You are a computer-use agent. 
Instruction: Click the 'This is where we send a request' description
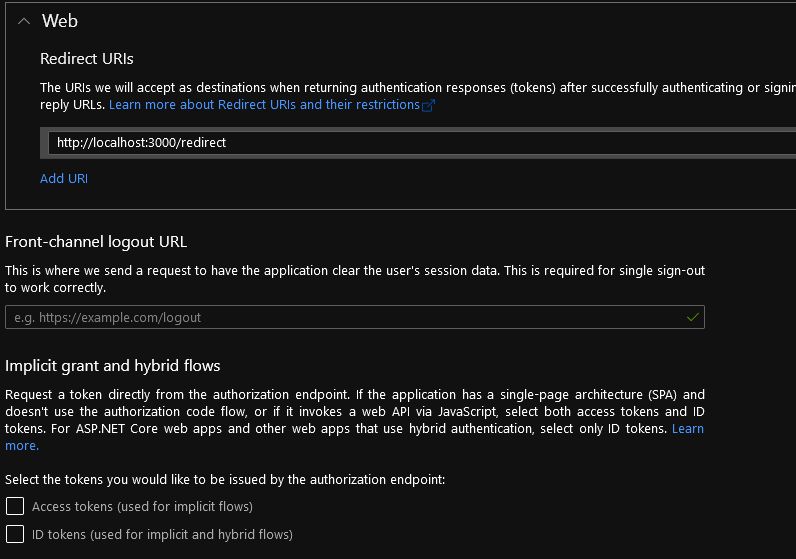coord(350,270)
